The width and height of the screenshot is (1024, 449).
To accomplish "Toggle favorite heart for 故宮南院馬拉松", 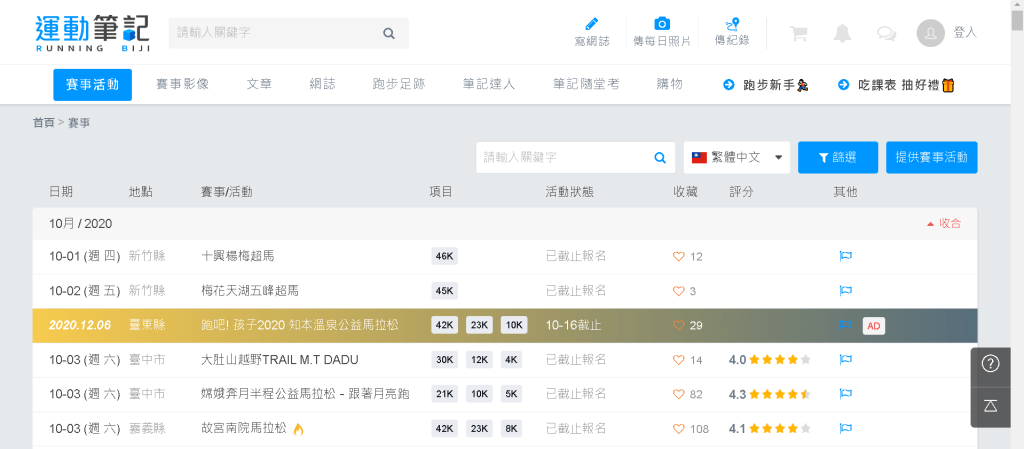I will [679, 428].
